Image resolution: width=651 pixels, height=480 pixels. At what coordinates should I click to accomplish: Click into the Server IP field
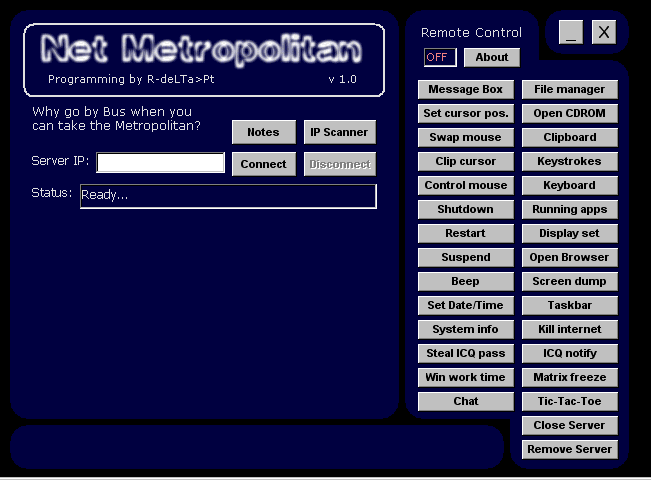click(161, 163)
